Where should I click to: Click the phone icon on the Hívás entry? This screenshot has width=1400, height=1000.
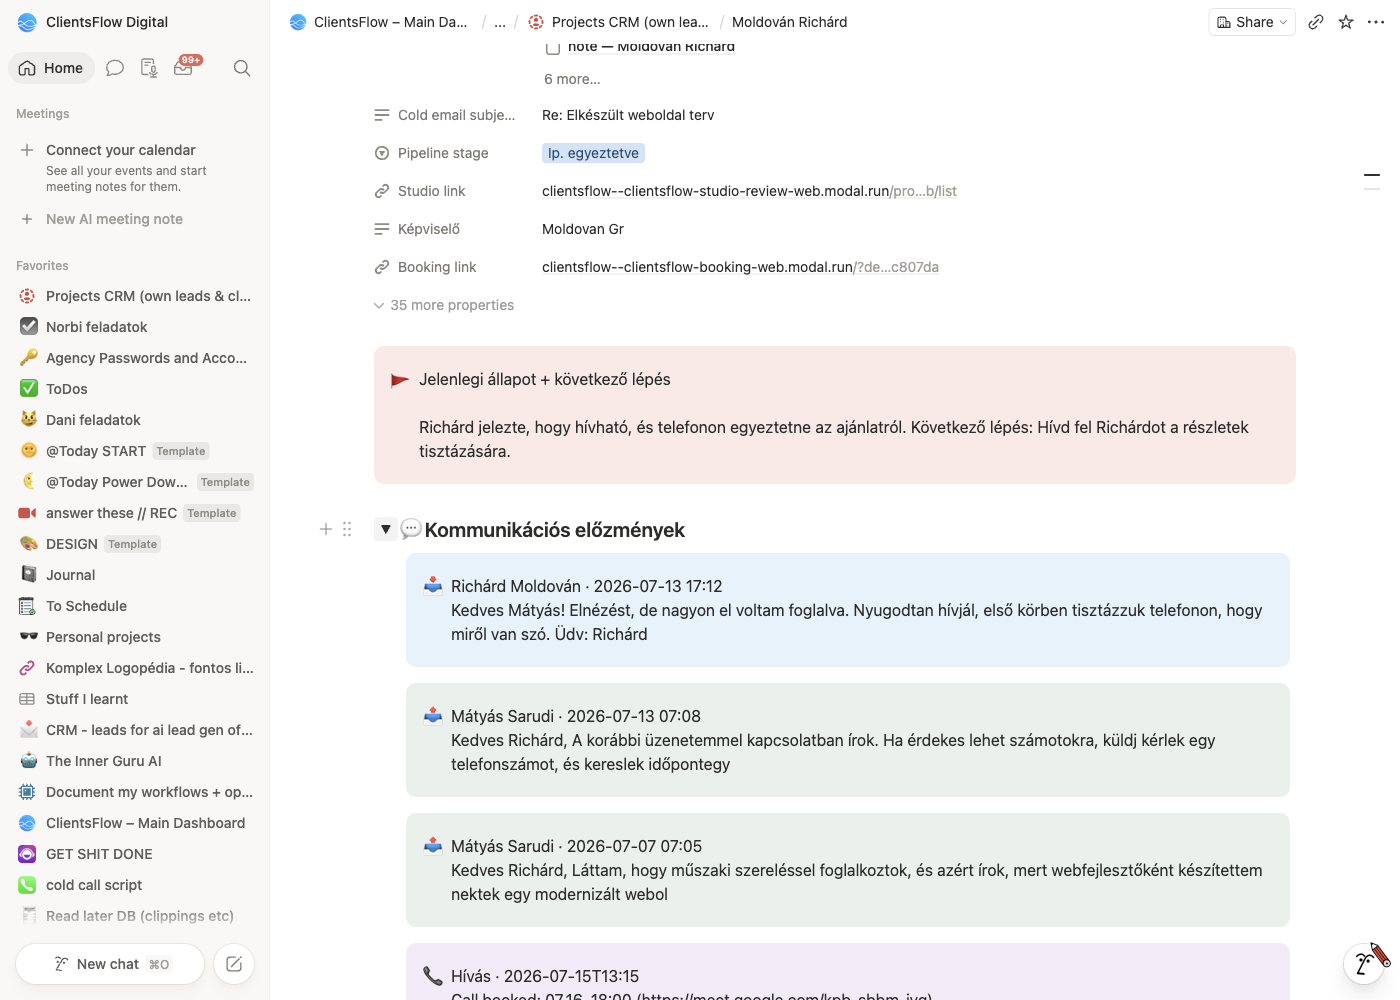433,976
